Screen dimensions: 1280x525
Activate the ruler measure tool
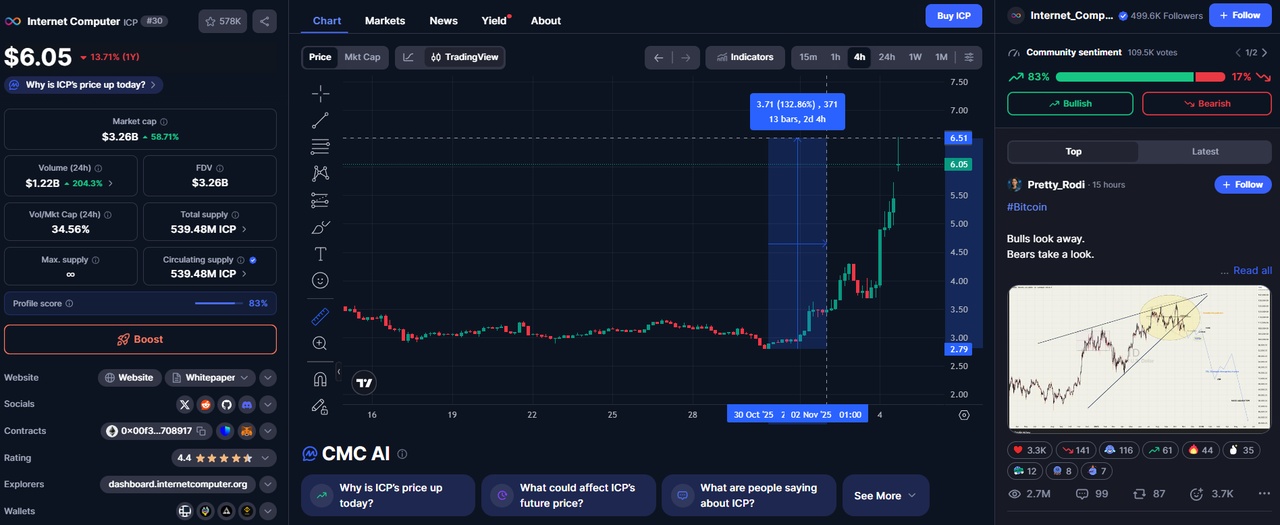[320, 317]
